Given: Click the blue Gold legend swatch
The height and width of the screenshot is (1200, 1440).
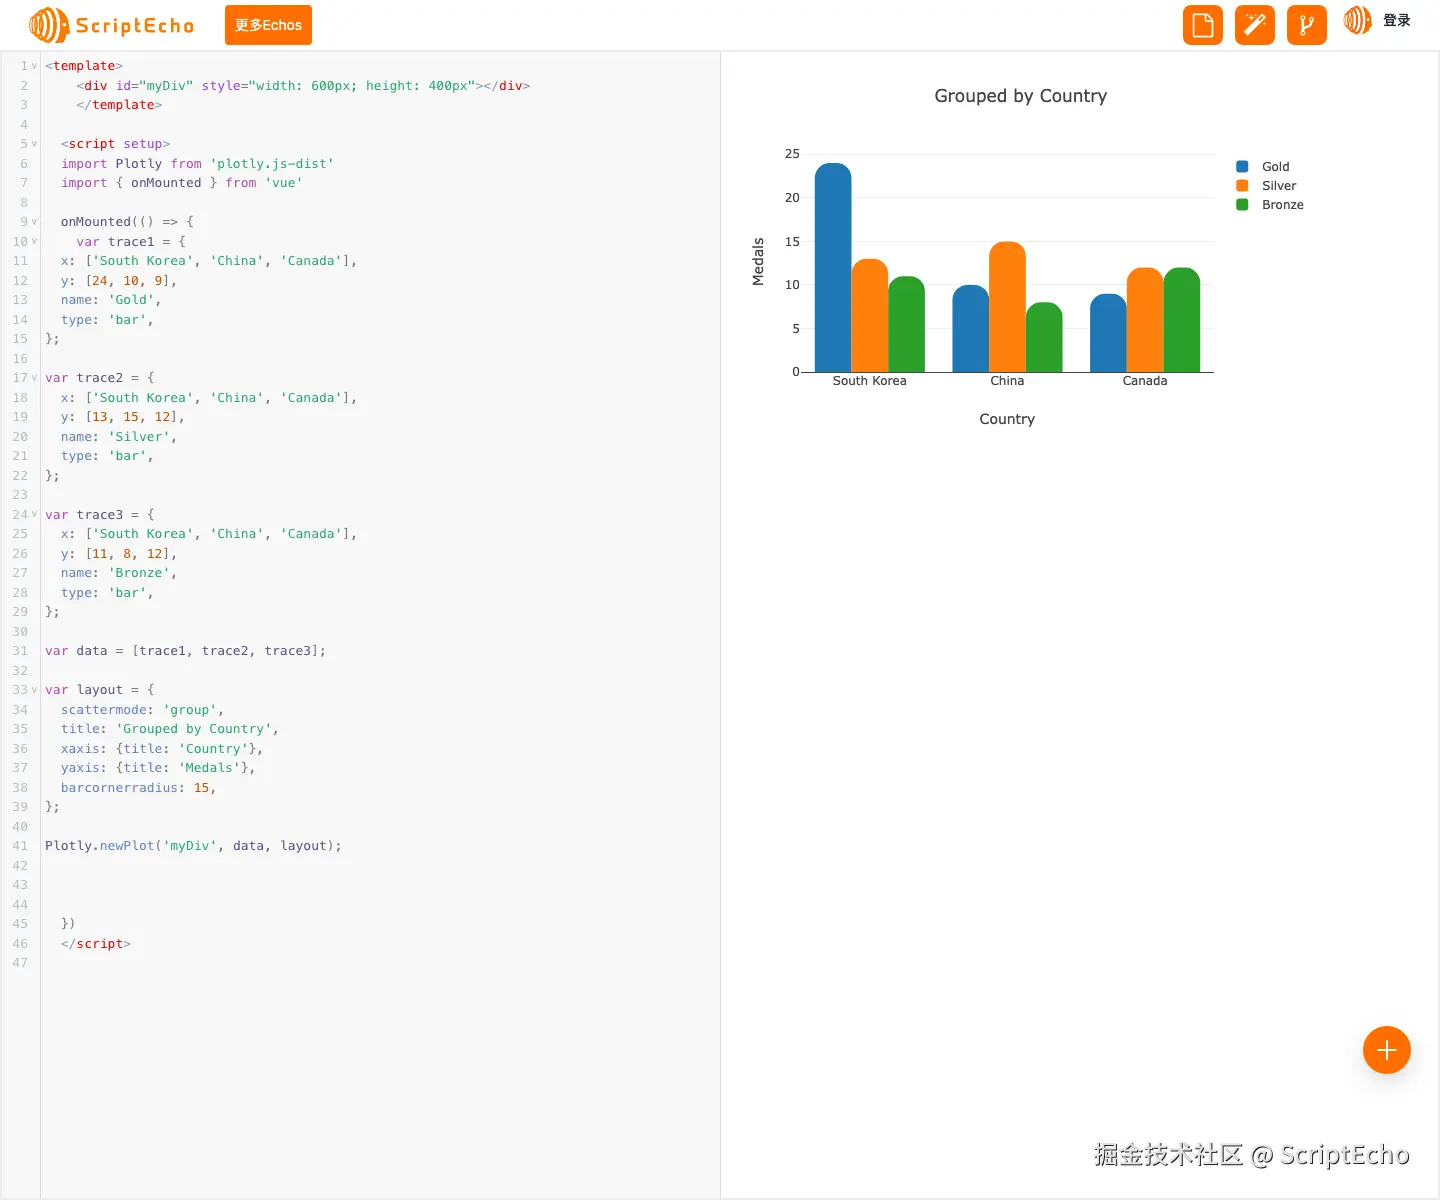Looking at the screenshot, I should (1242, 167).
